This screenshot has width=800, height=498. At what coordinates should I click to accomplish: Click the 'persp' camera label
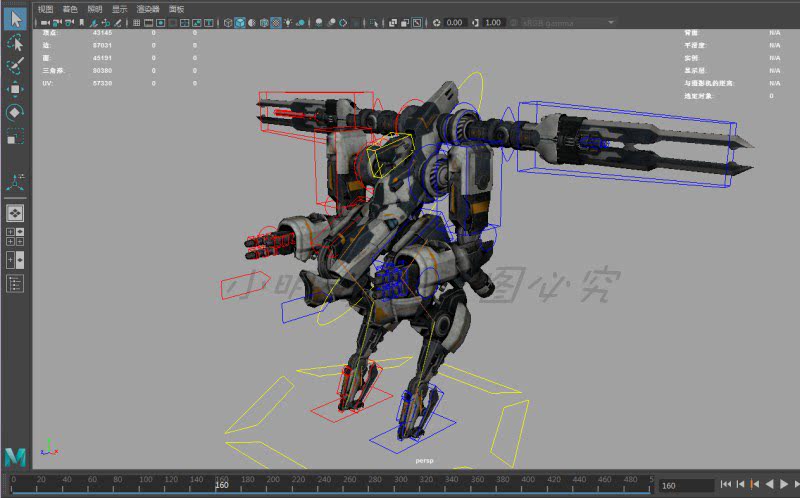click(x=424, y=461)
